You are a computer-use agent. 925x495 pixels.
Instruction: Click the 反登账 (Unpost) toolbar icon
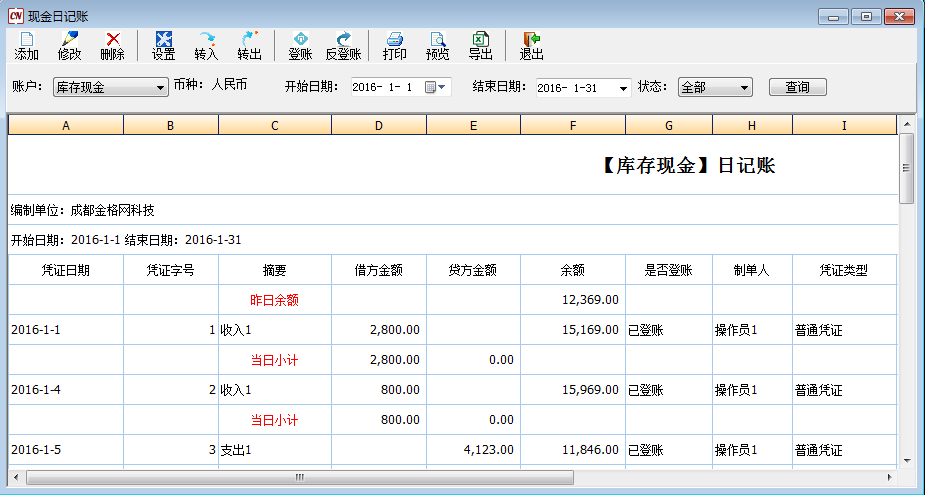click(x=343, y=45)
